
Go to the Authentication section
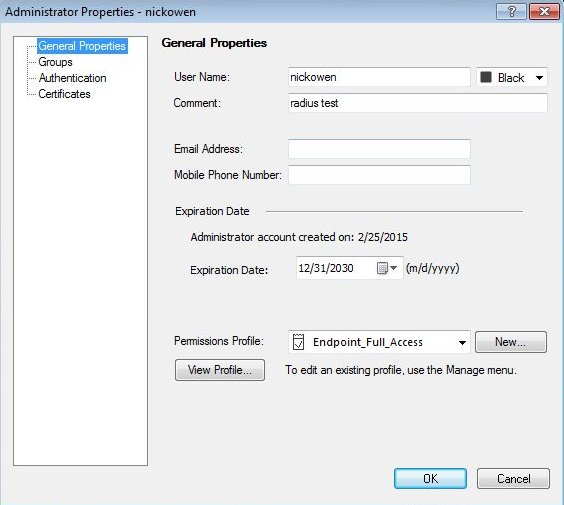tap(72, 78)
